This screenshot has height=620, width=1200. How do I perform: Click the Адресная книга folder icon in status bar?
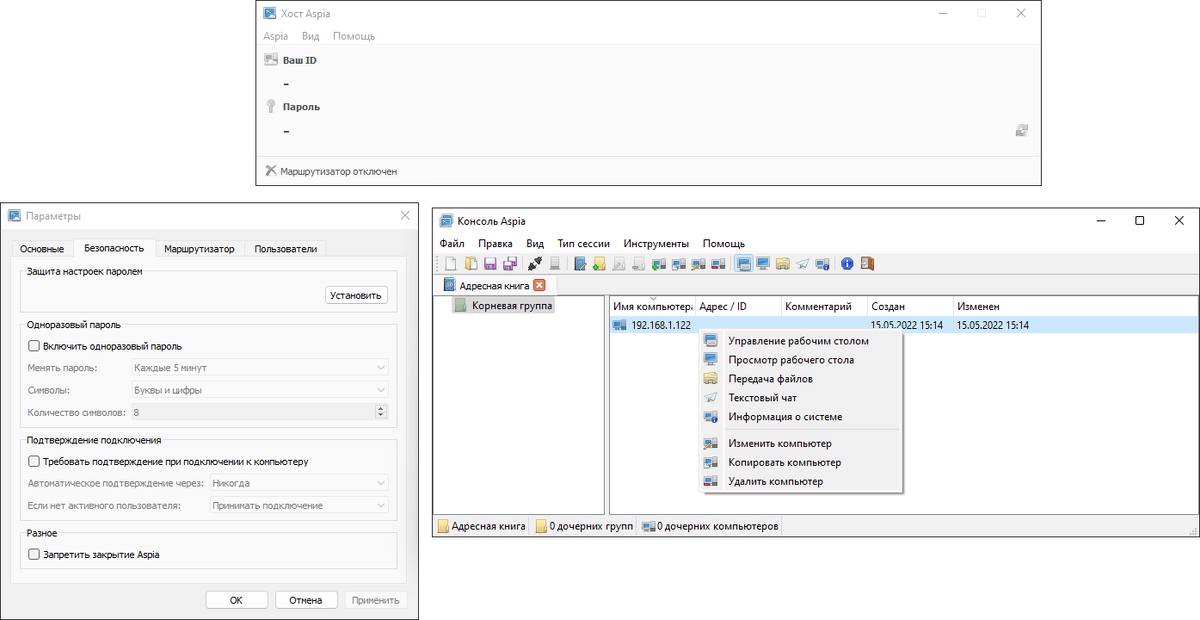point(442,525)
